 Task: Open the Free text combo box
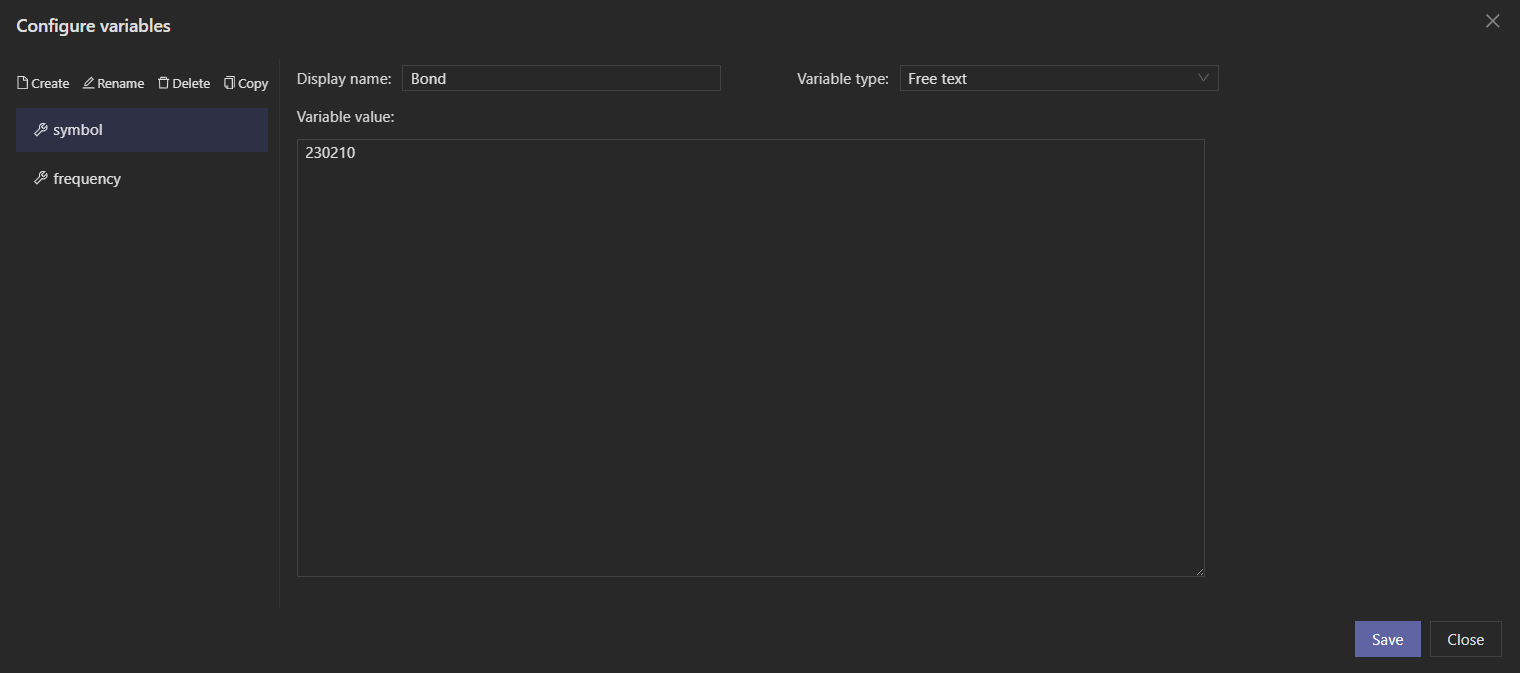point(1050,78)
